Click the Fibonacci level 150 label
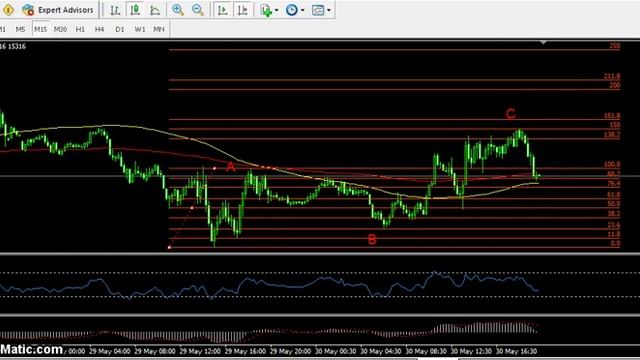 click(615, 125)
